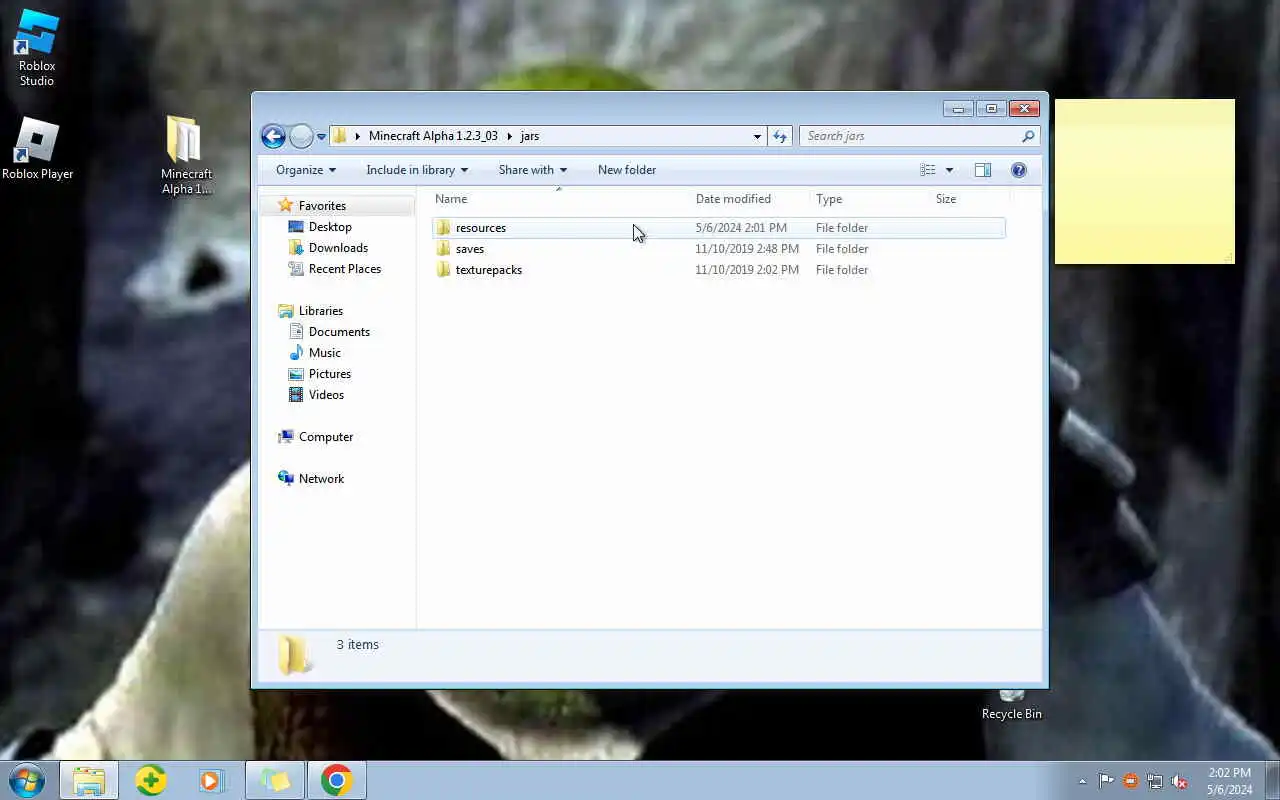Click the saves folder icon
This screenshot has height=800, width=1280.
pyautogui.click(x=444, y=249)
